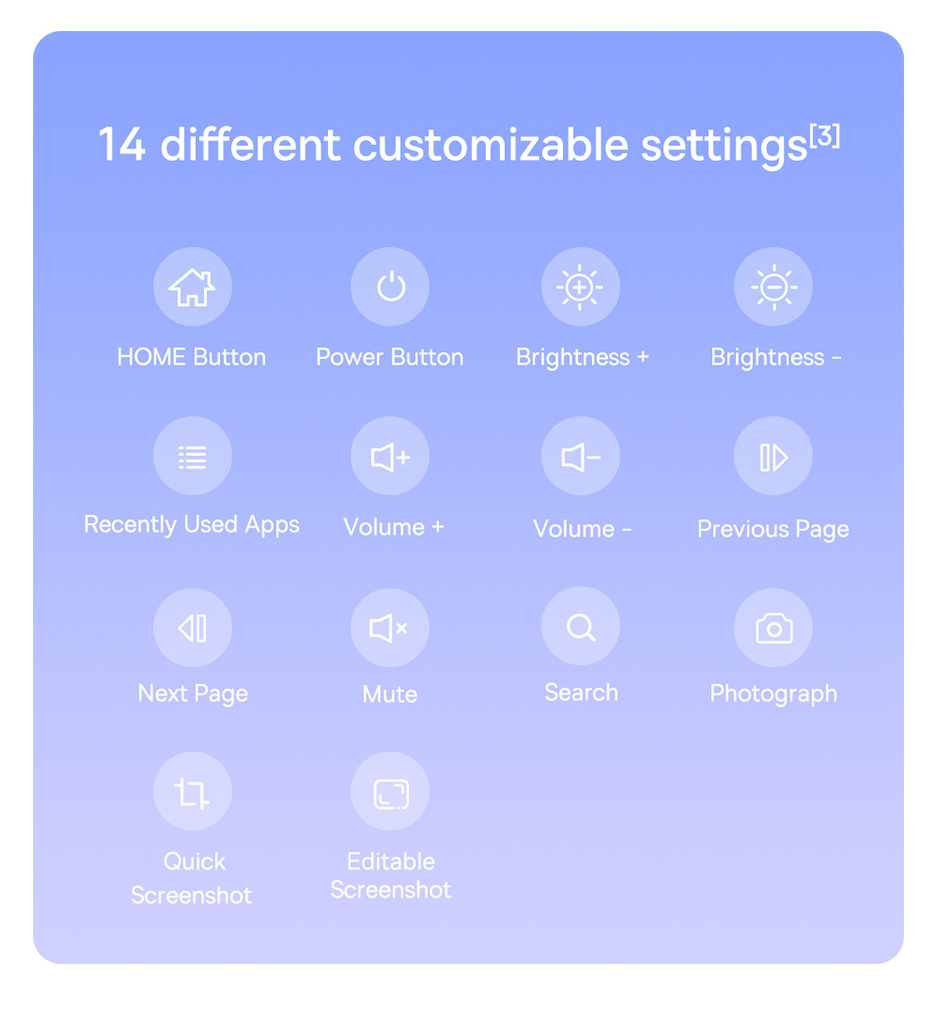Image resolution: width=930 pixels, height=1009 pixels.
Task: Tap the Volume − speaker icon
Action: 580,456
